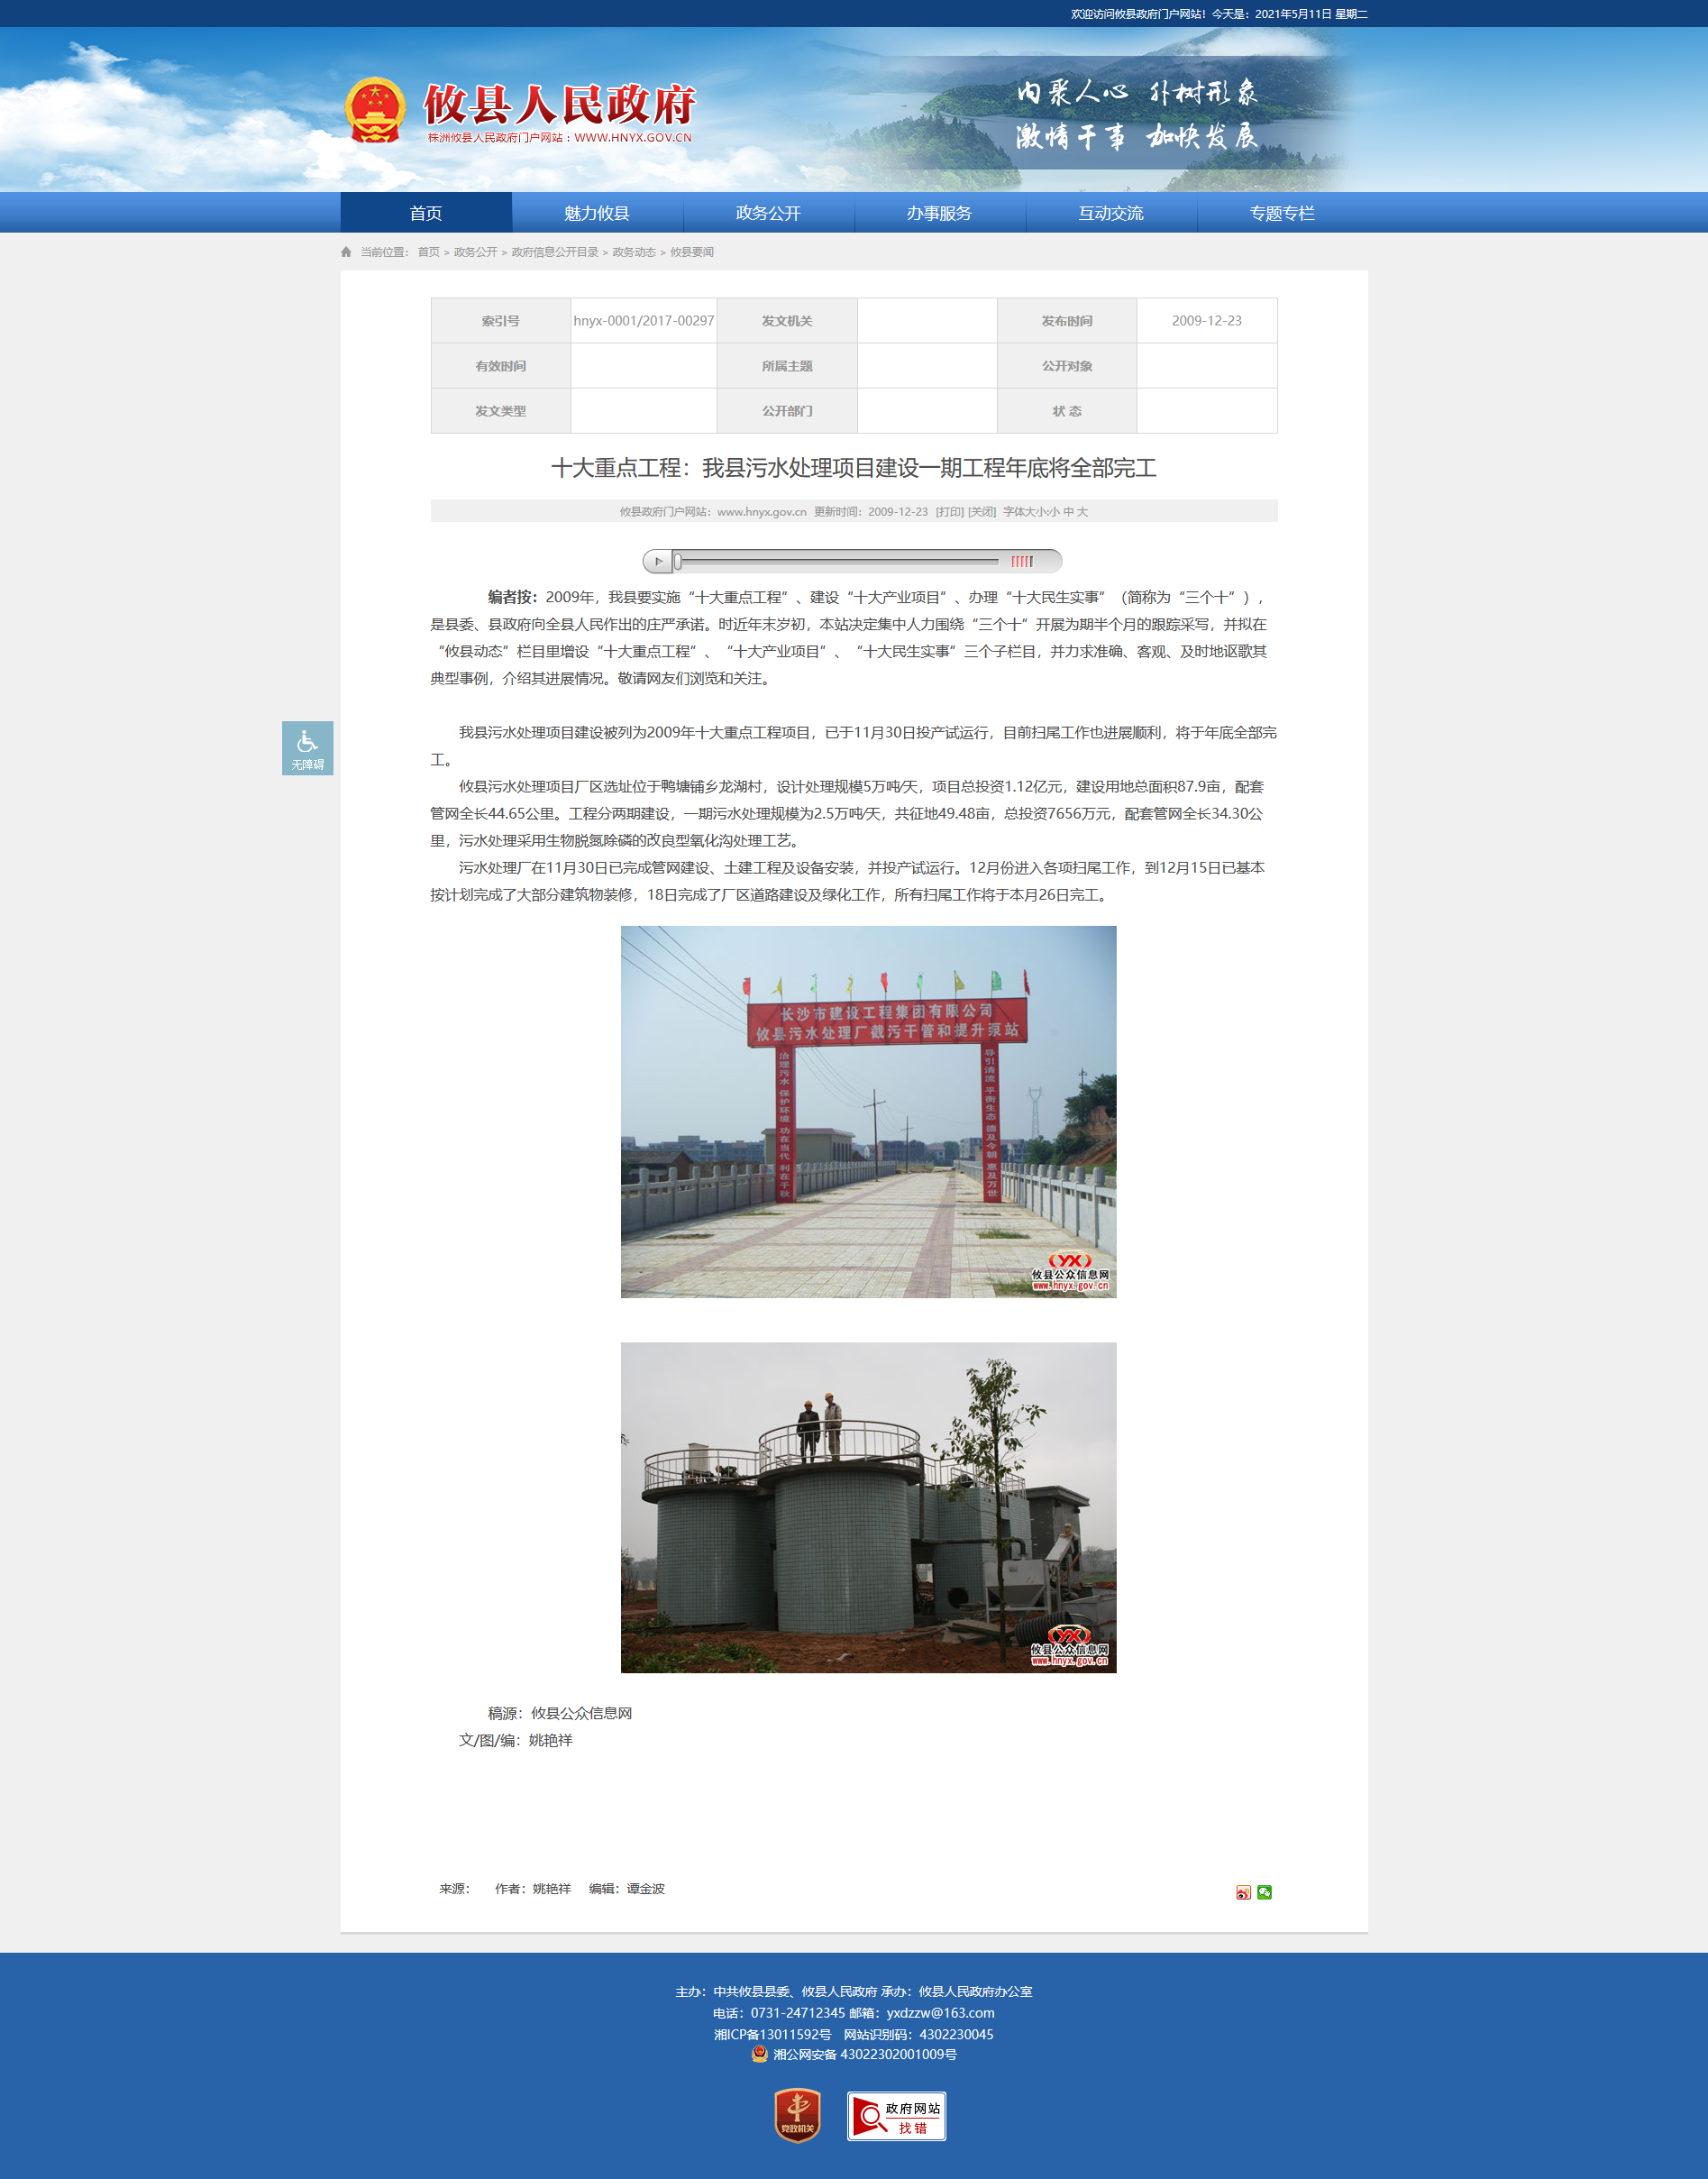Open the 政府网站找错 error report icon

point(896,2116)
